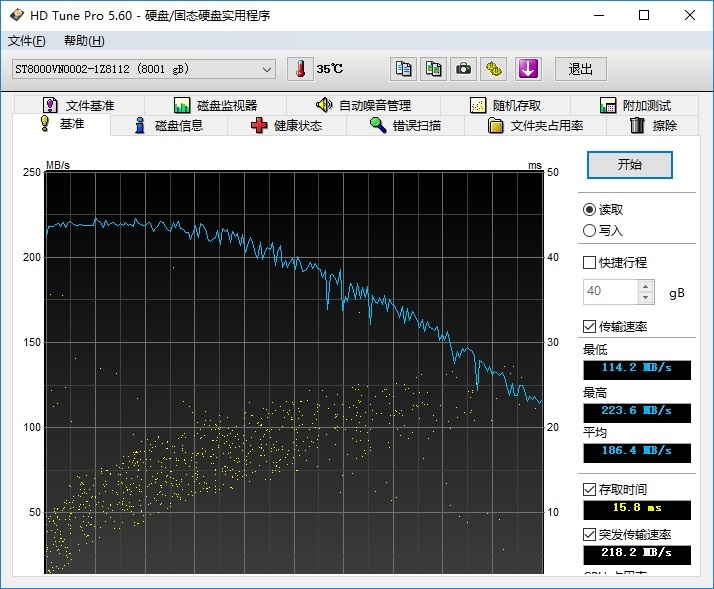
Task: Open the 错误扫描 tab with magnifier
Action: (x=405, y=126)
